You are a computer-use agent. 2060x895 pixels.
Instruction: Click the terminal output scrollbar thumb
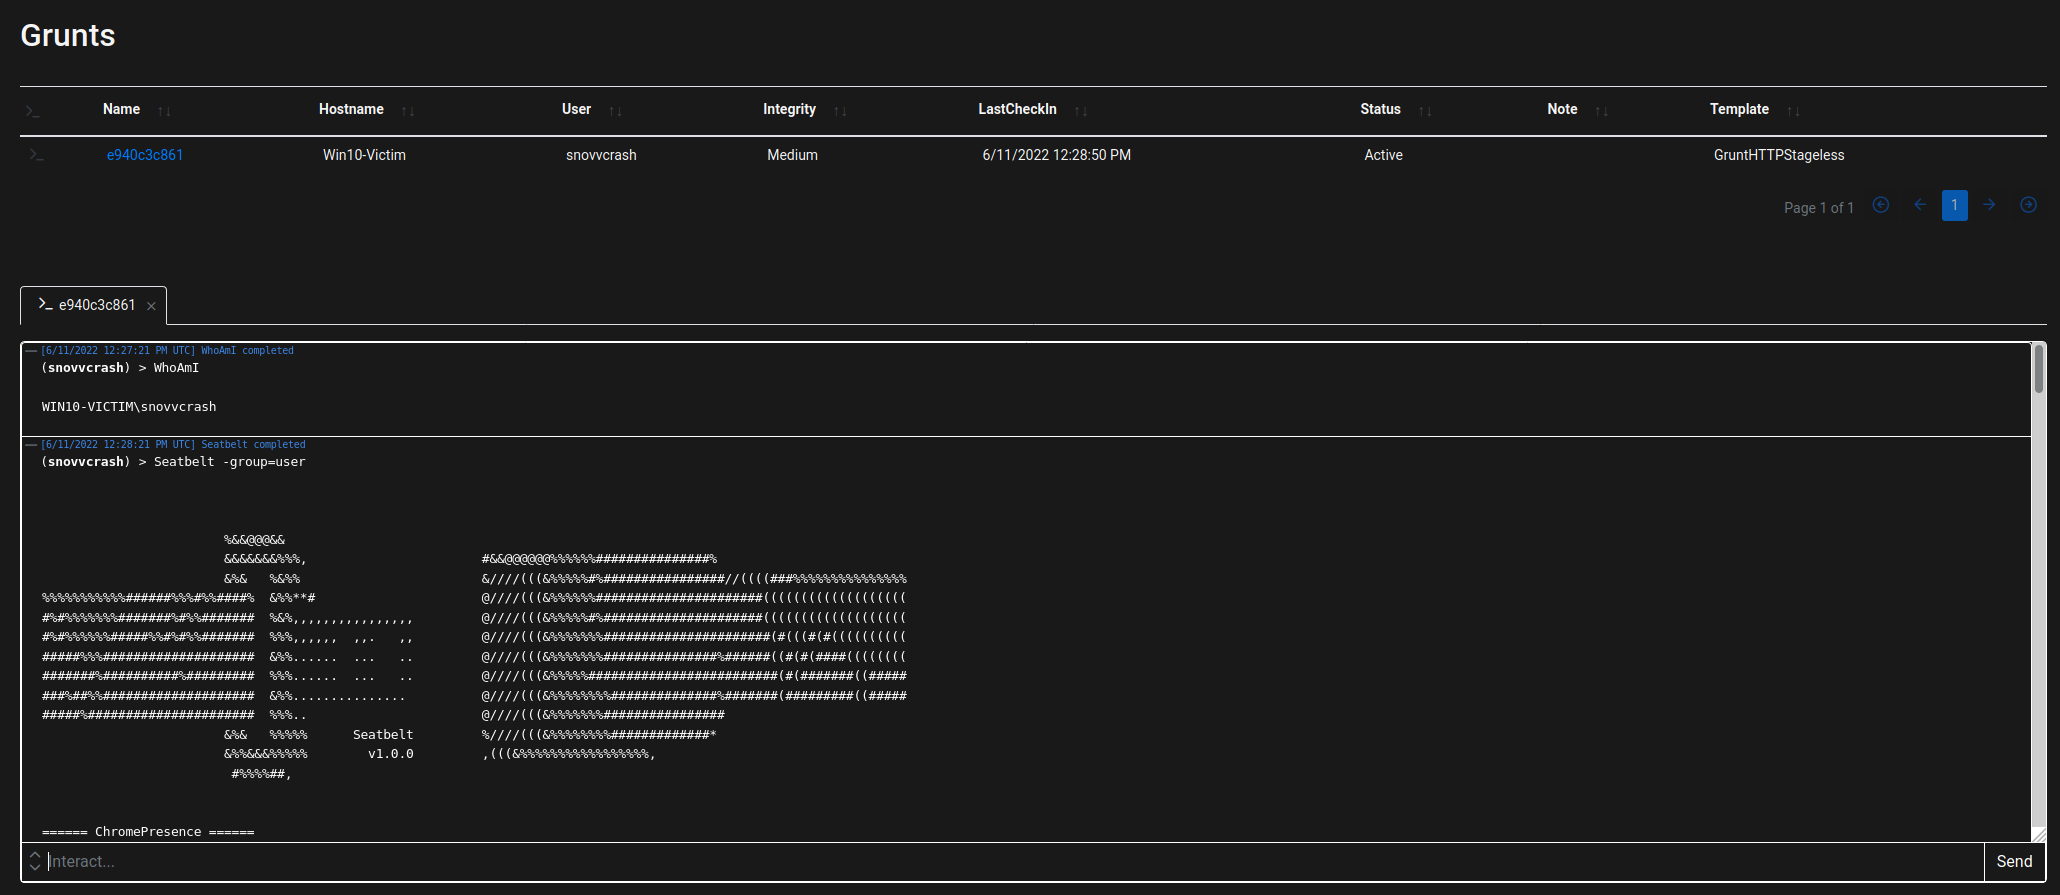point(2038,370)
